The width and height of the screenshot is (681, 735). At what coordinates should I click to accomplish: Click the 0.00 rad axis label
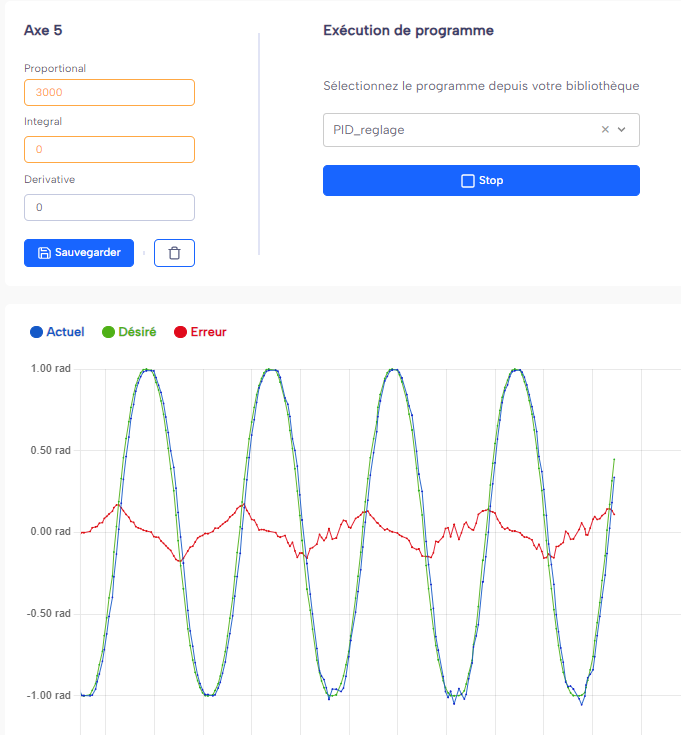[49, 531]
